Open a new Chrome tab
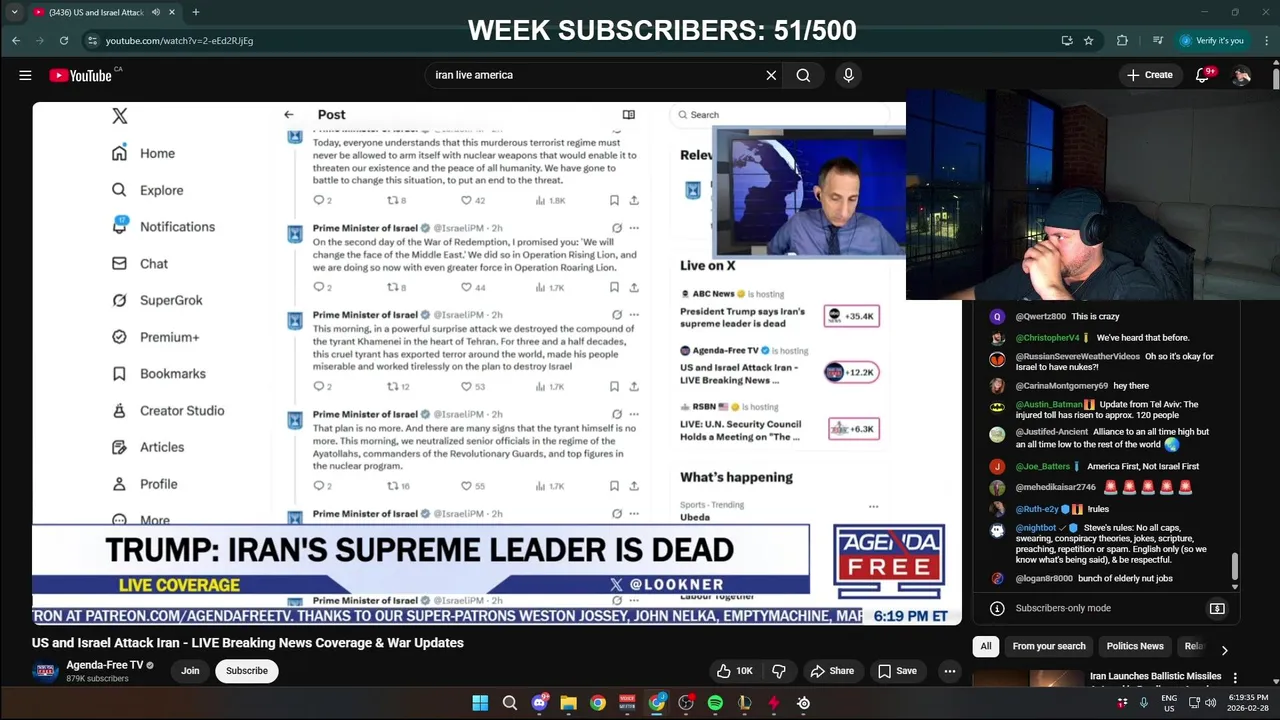This screenshot has width=1280, height=720. [x=195, y=12]
